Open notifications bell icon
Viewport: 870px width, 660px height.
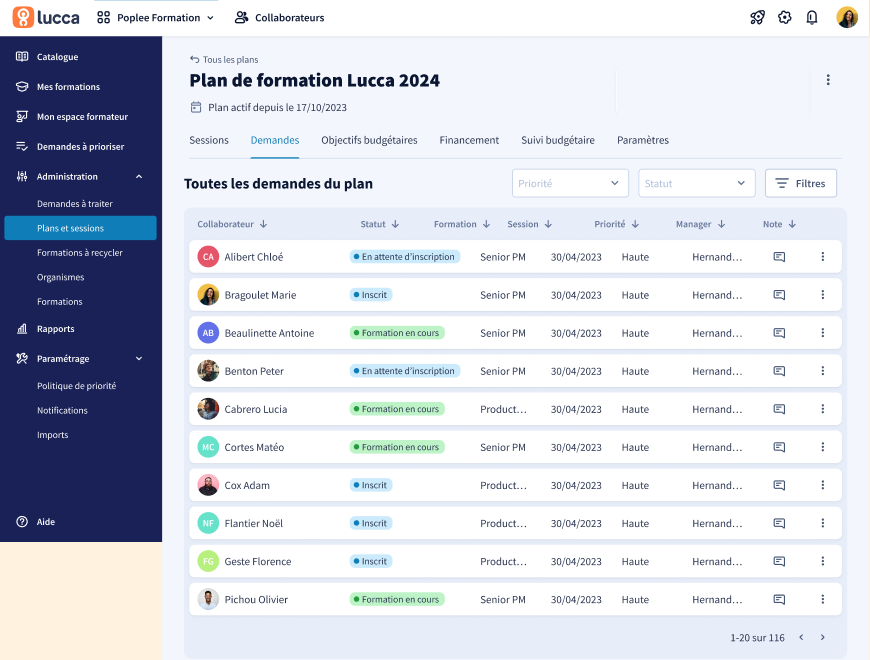[x=812, y=18]
